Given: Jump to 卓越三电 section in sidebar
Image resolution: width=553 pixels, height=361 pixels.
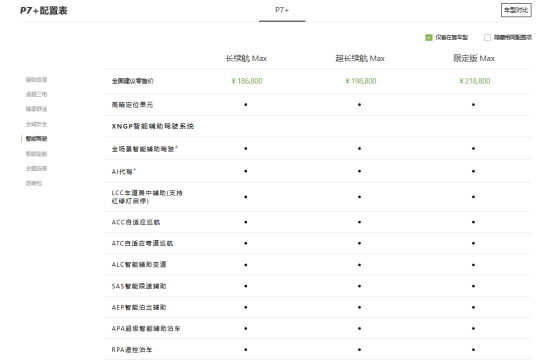Looking at the screenshot, I should pyautogui.click(x=36, y=94).
